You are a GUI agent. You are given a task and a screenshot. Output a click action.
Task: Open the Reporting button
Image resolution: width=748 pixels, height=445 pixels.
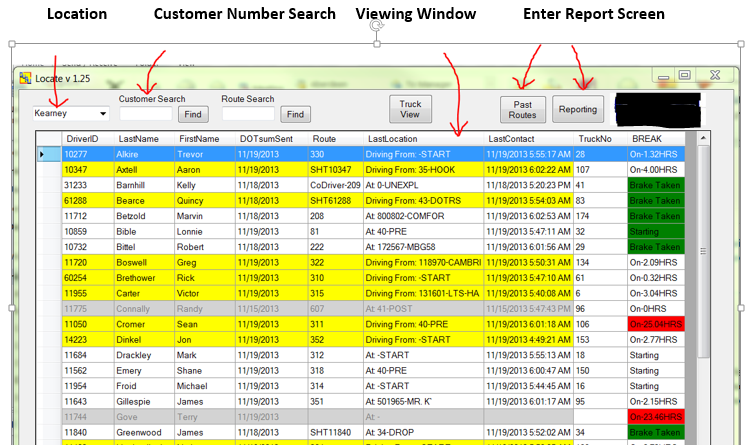pyautogui.click(x=578, y=109)
